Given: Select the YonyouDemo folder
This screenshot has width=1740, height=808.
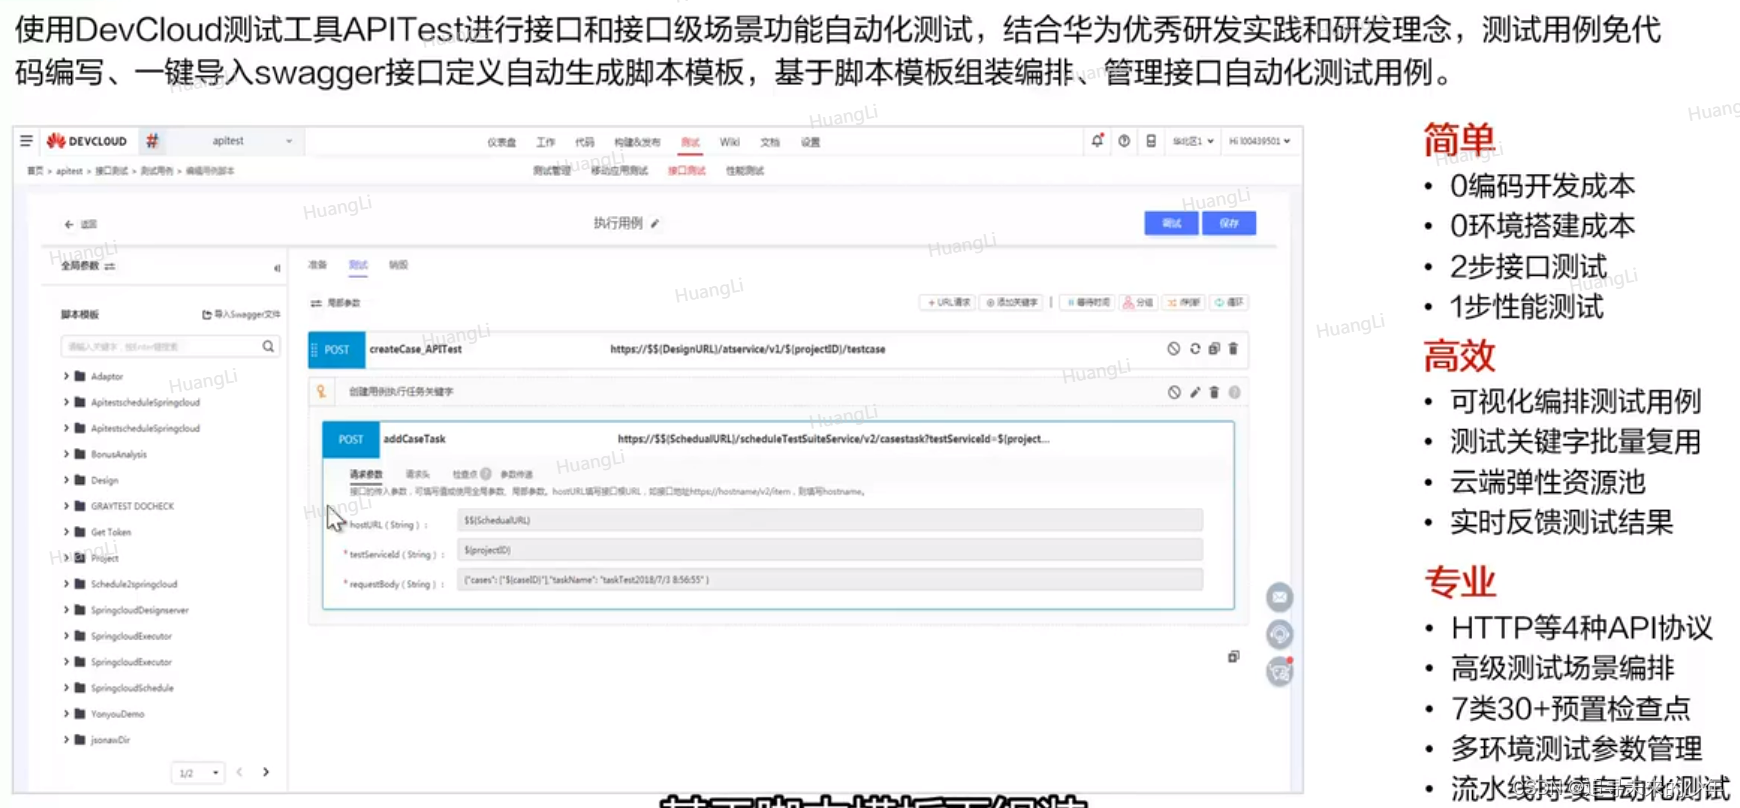Looking at the screenshot, I should pyautogui.click(x=117, y=714).
